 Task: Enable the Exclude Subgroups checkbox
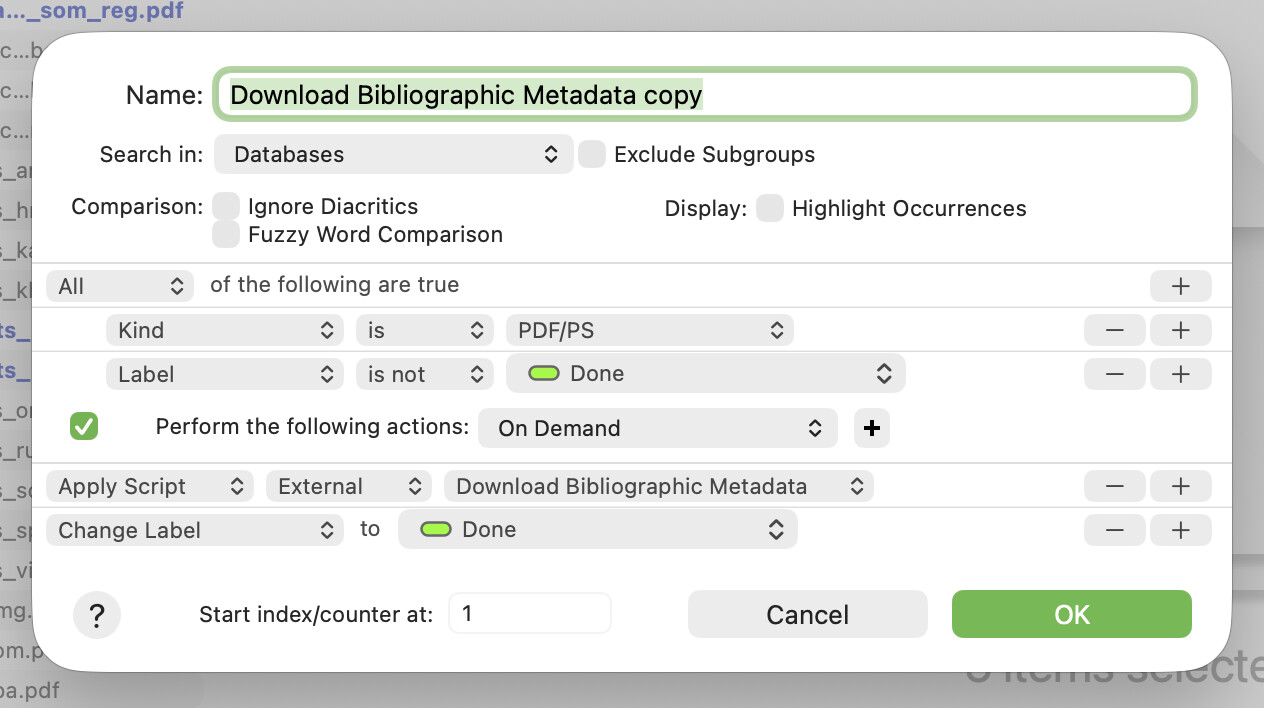pos(592,155)
